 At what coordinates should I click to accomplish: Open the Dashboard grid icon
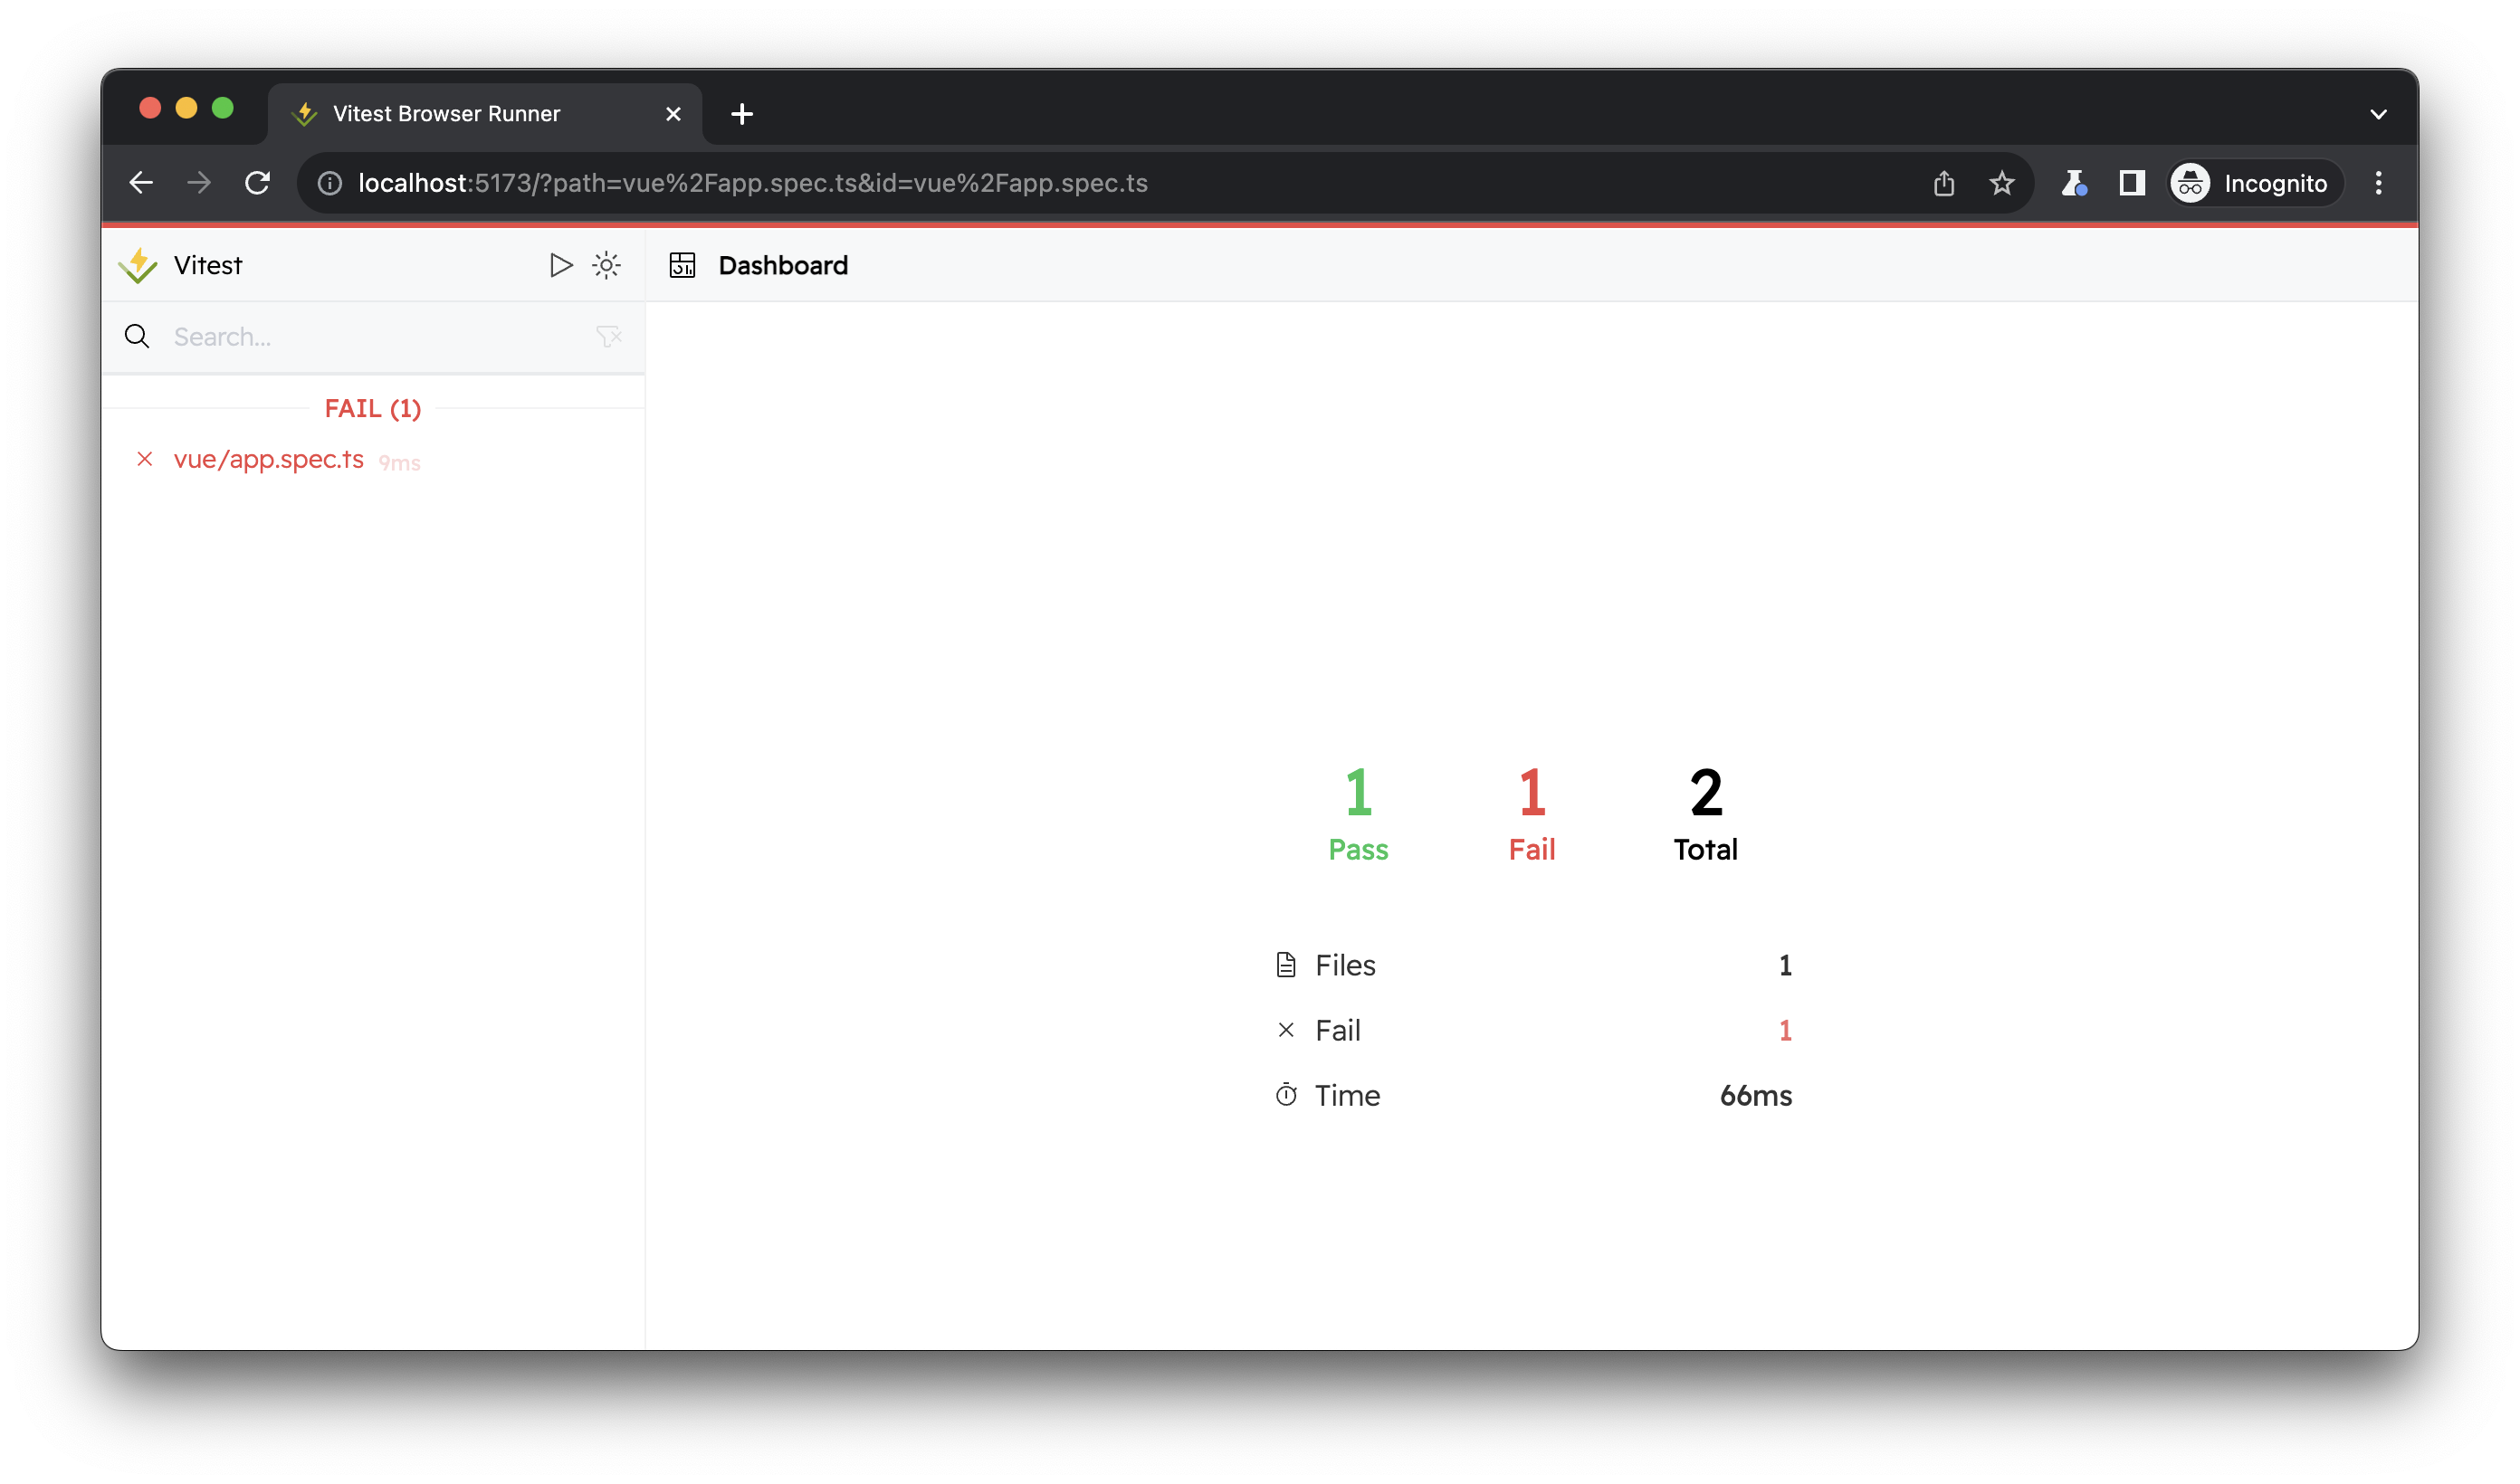coord(683,265)
